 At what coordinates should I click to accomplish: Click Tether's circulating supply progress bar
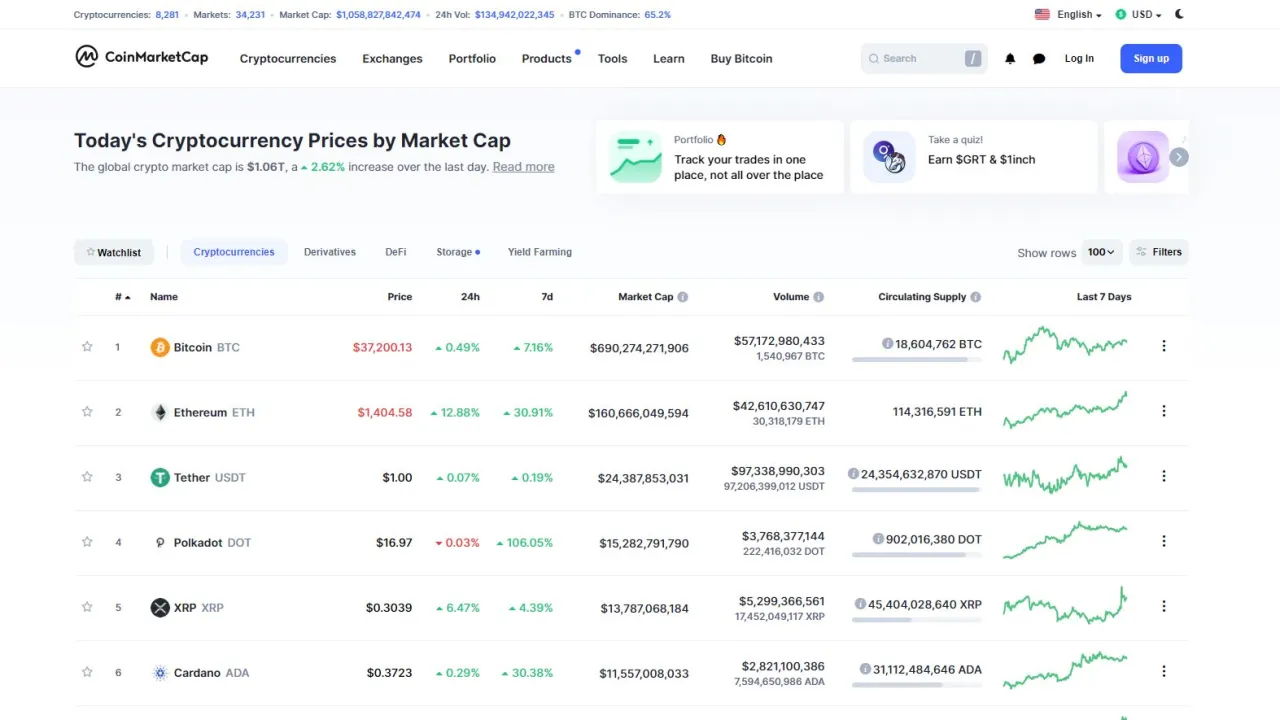916,489
